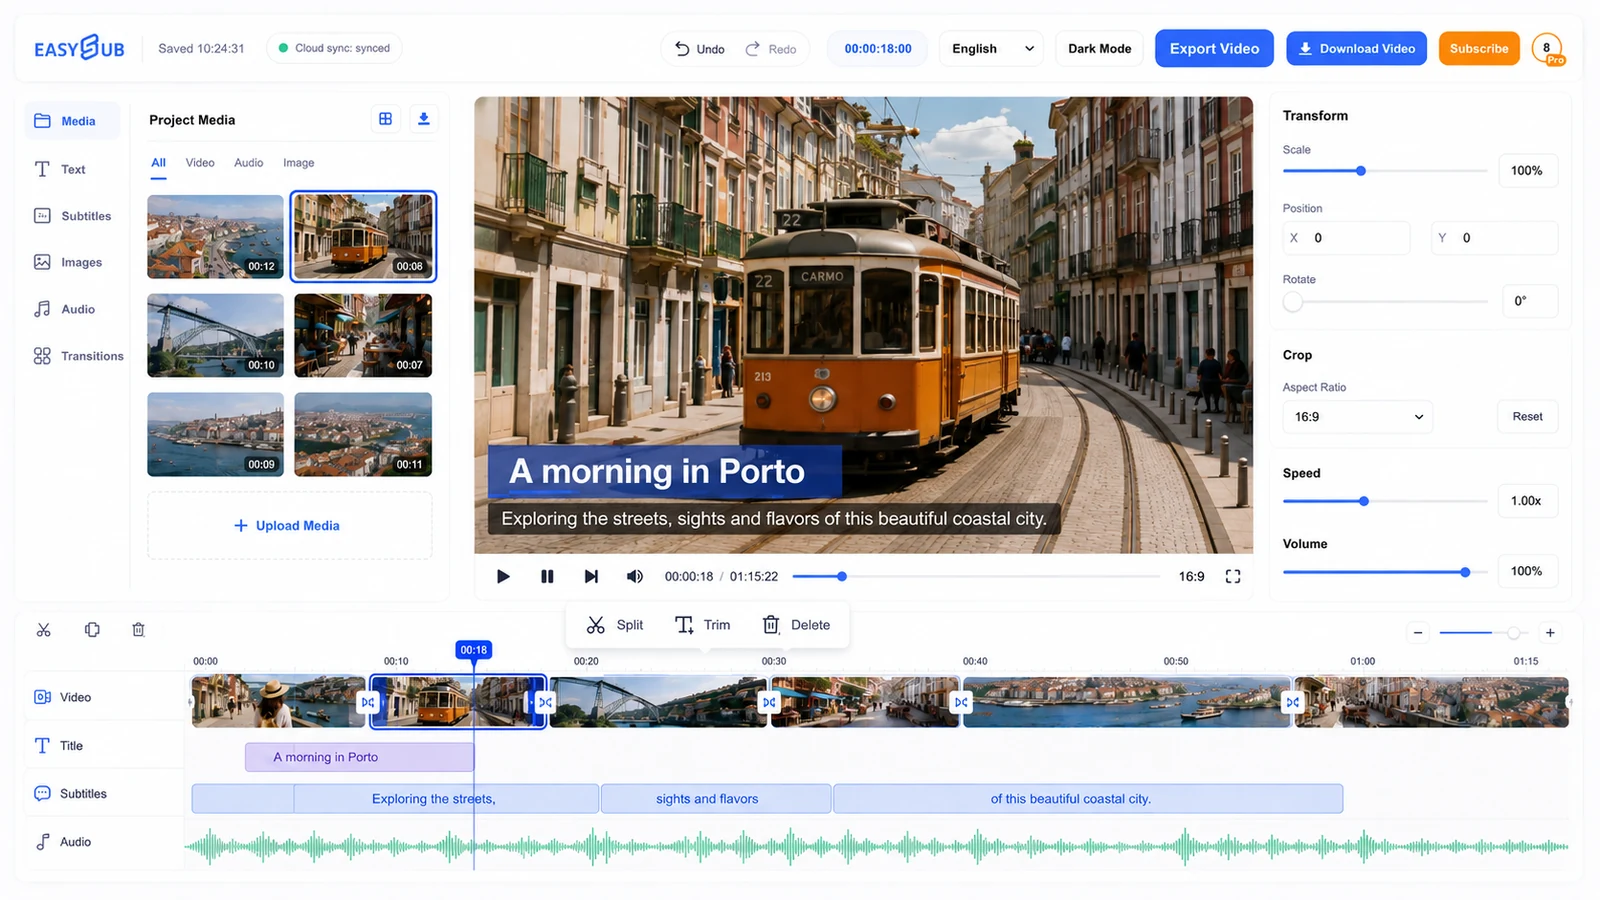The width and height of the screenshot is (1600, 900).
Task: Open the Media sidebar section
Action: click(72, 121)
